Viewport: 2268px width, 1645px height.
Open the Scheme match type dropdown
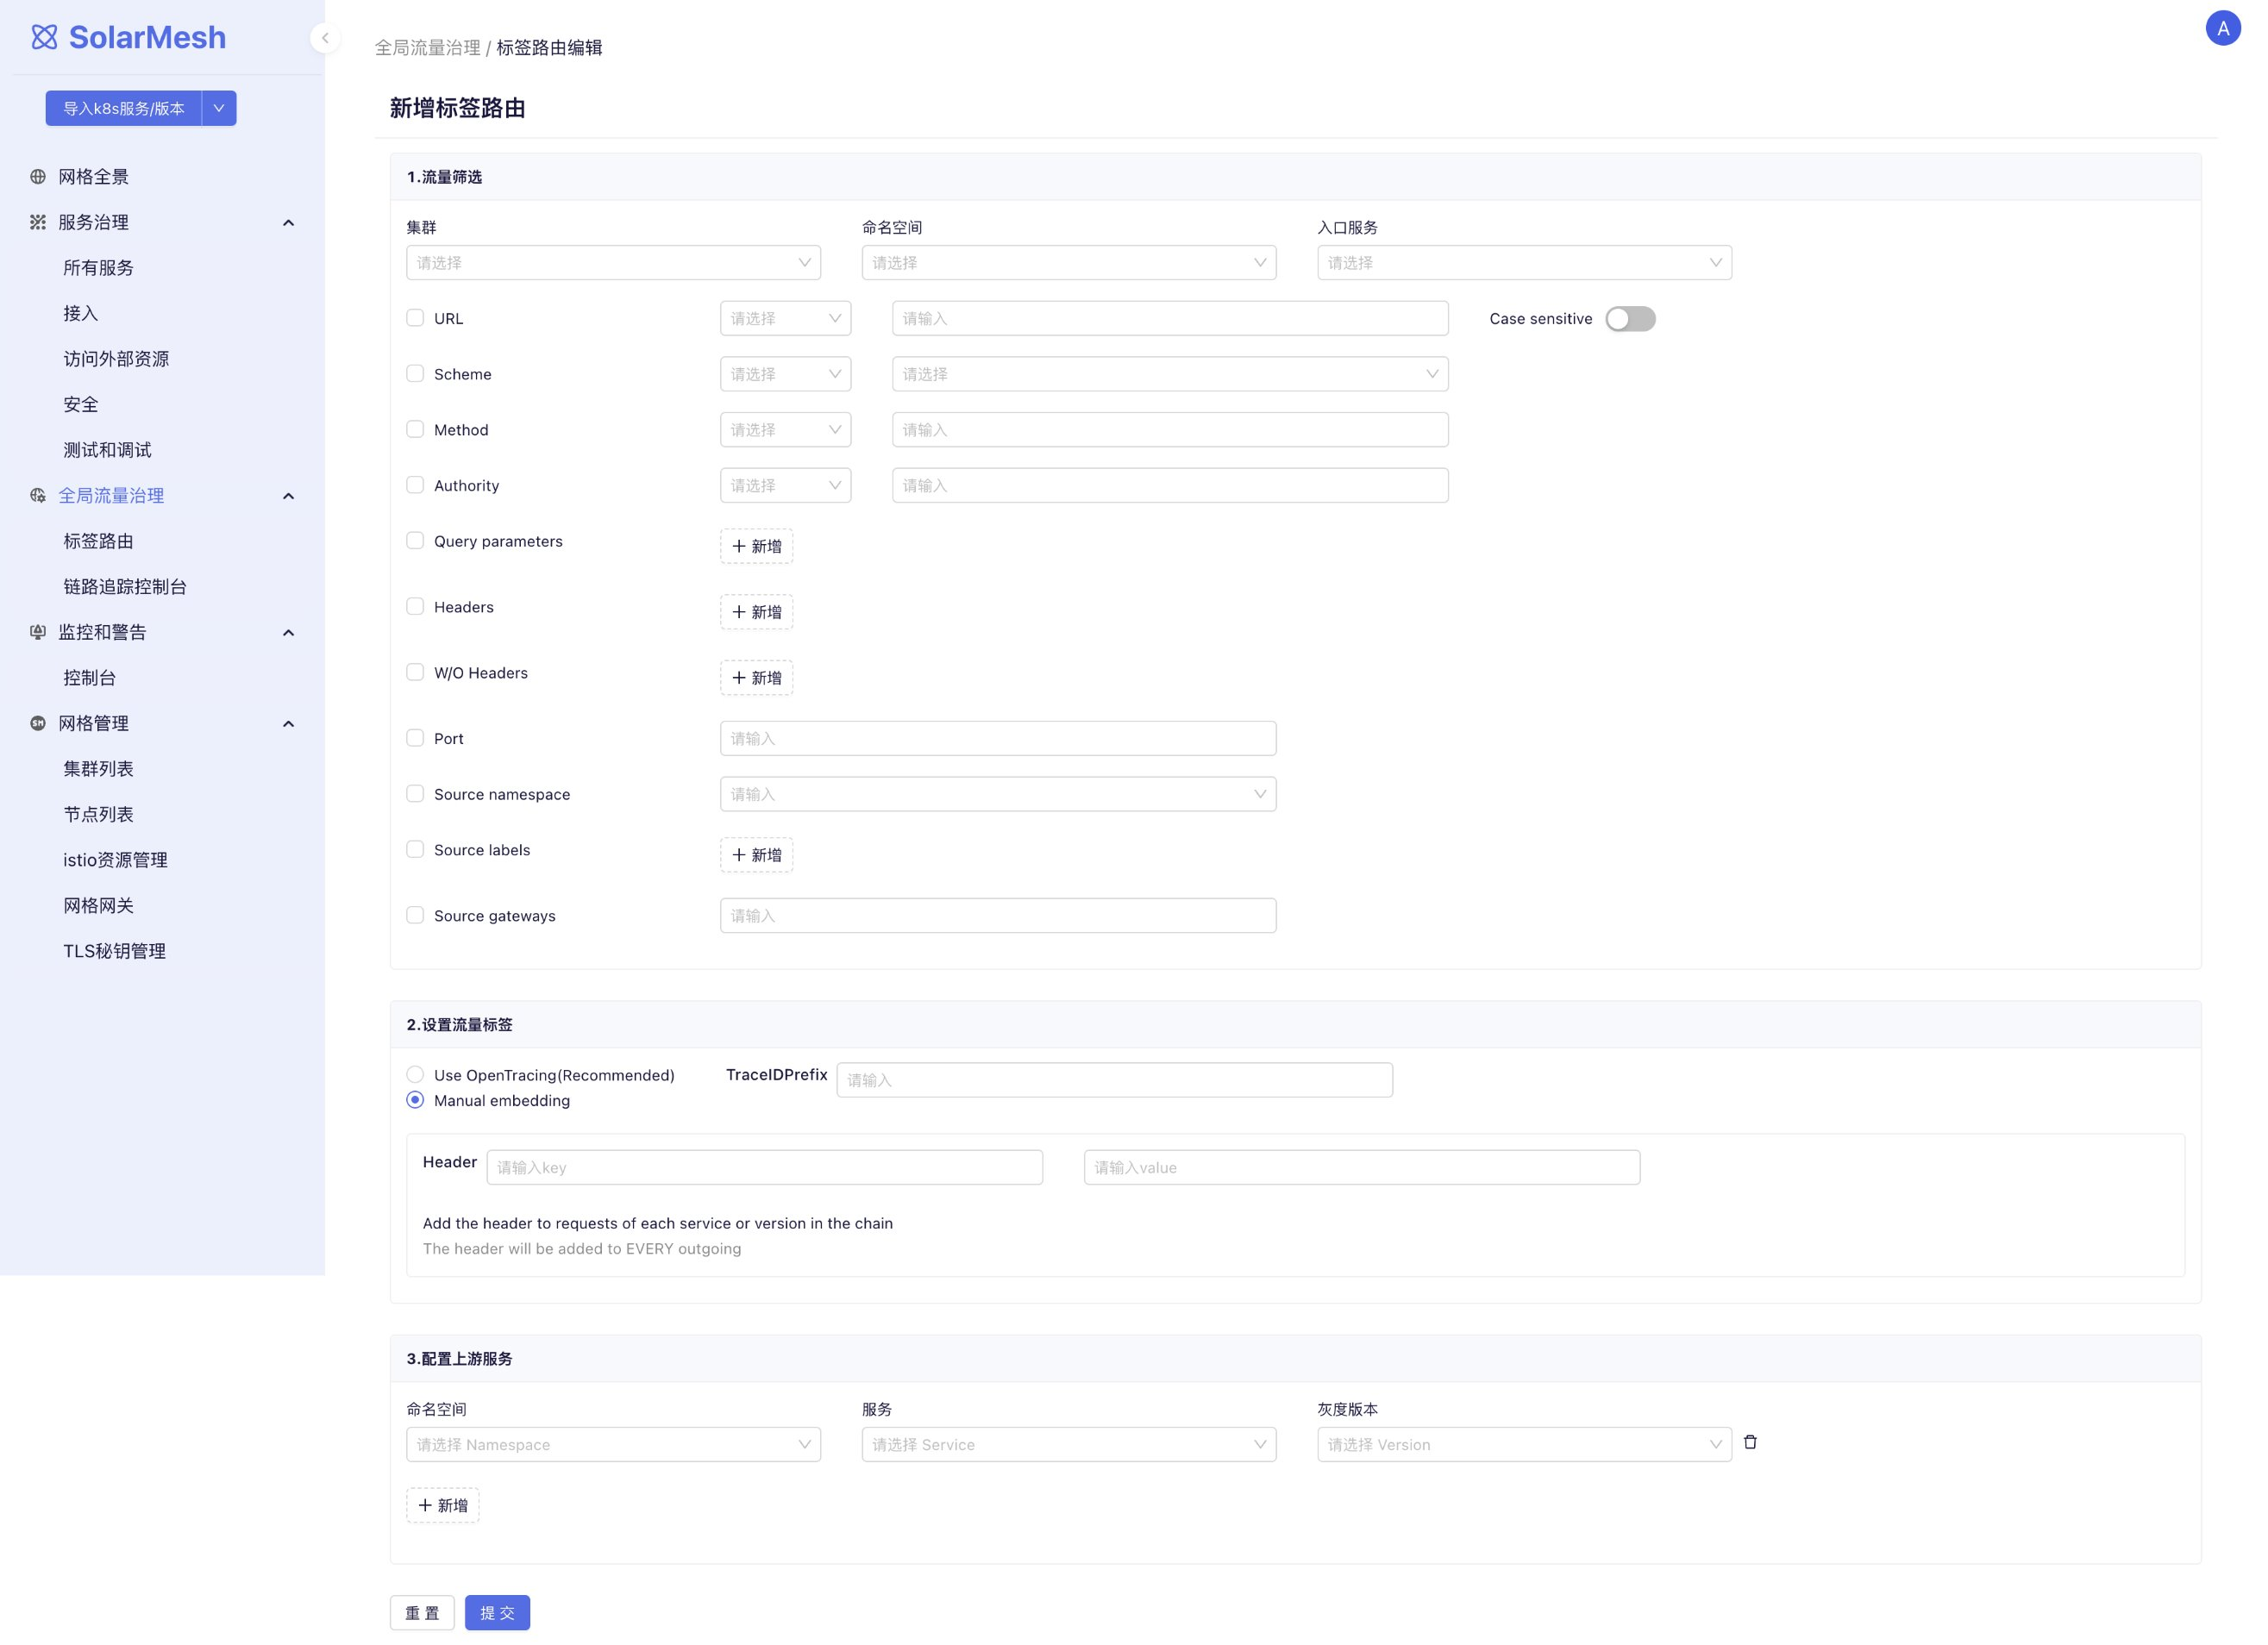pyautogui.click(x=785, y=374)
